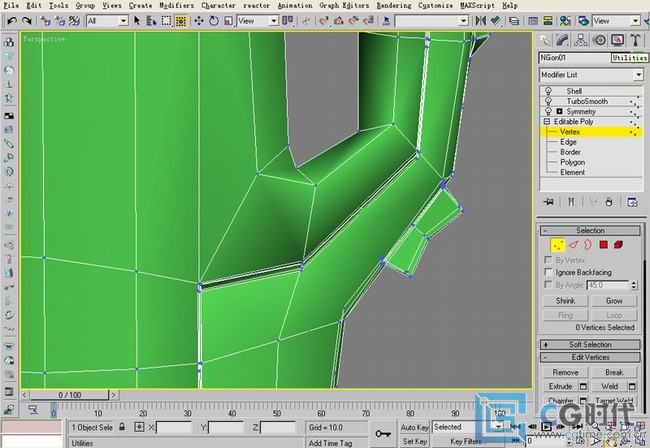Open the Customize menu
Viewport: 650px width, 448px height.
[x=436, y=5]
